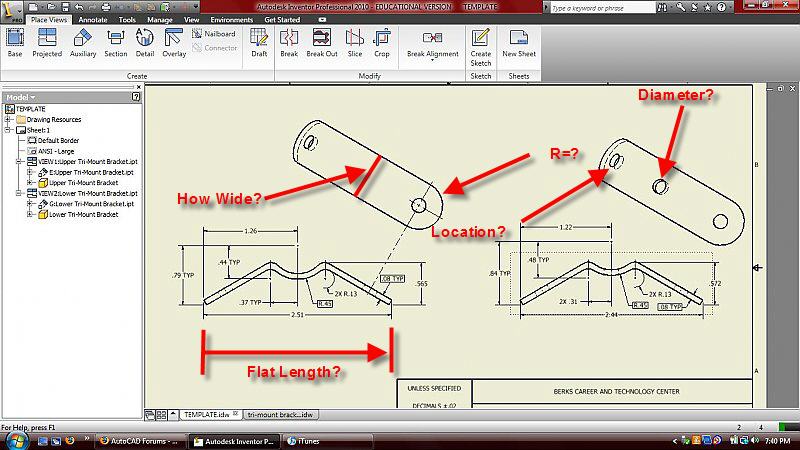Collapse VIEW1:Upper Tri-Mount Bracket.ipt node

point(19,161)
